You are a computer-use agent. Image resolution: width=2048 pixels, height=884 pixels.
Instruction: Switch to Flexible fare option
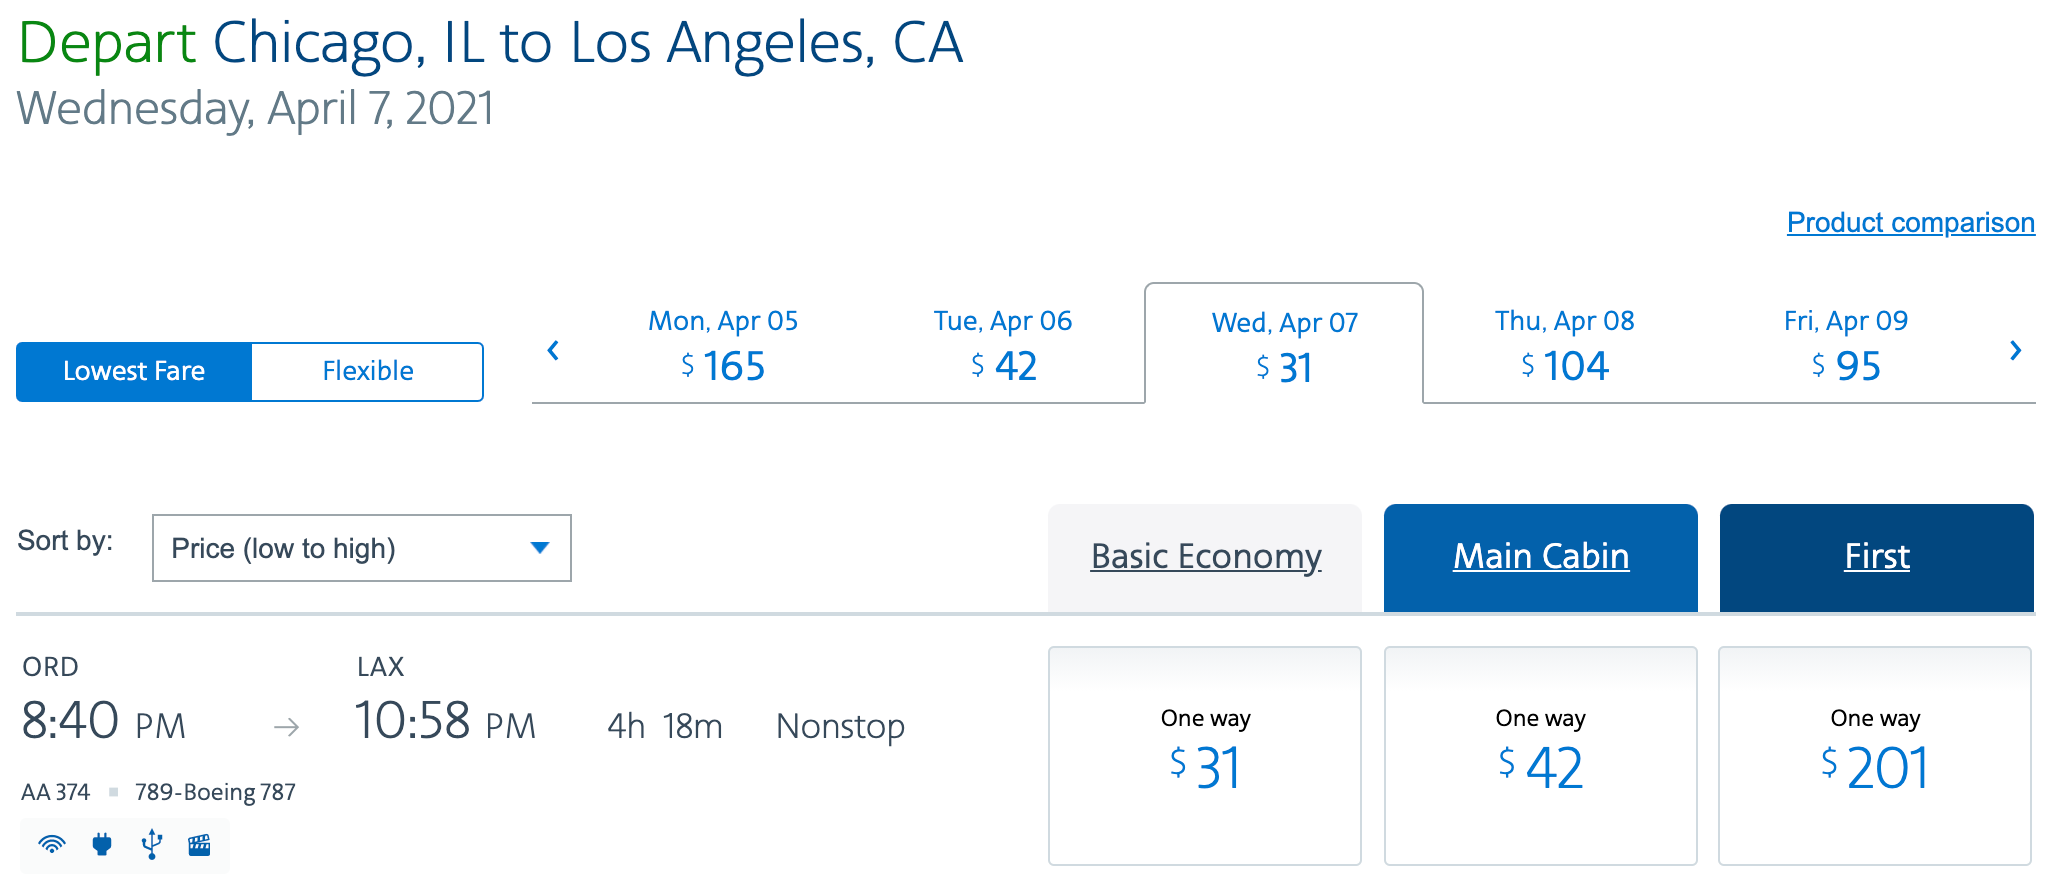367,371
